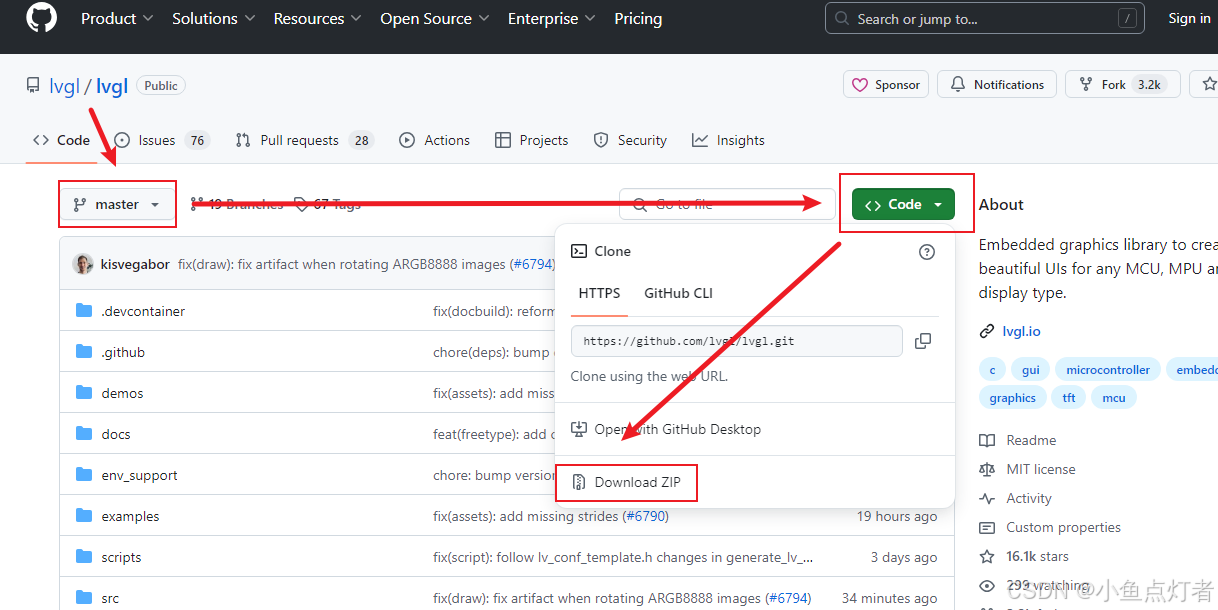Click the lvgl owner link in title
This screenshot has height=610, width=1218.
[64, 86]
